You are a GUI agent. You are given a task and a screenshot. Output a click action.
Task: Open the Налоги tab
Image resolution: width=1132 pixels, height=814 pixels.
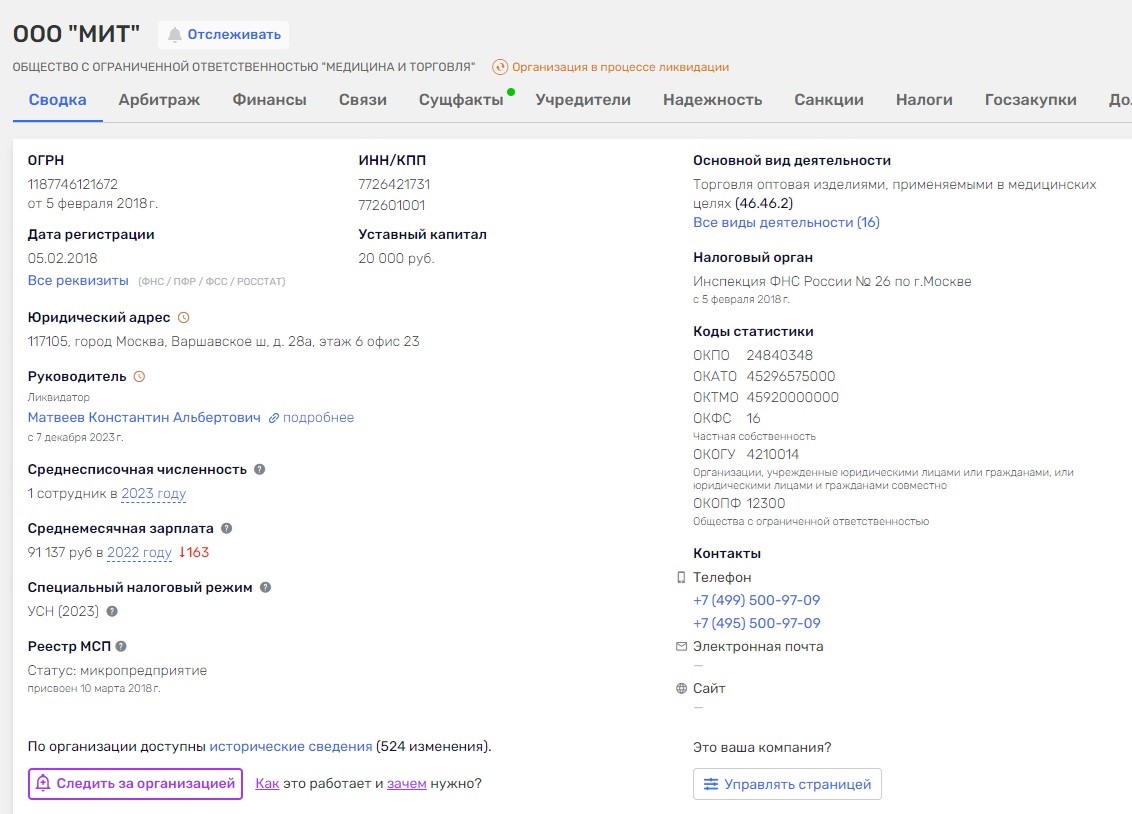(924, 100)
